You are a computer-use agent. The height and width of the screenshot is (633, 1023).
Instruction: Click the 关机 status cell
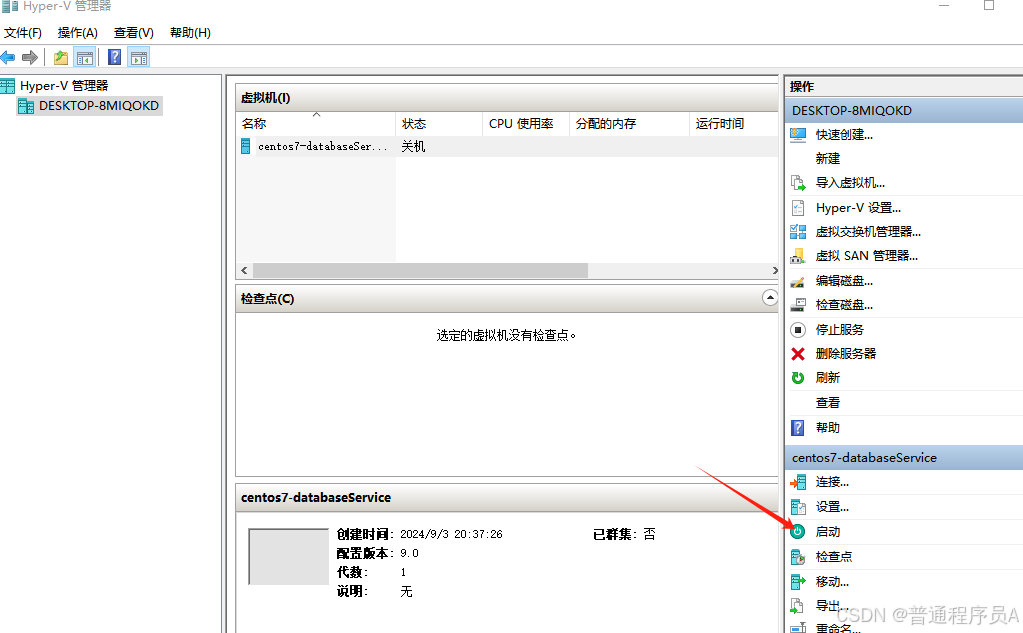[413, 146]
